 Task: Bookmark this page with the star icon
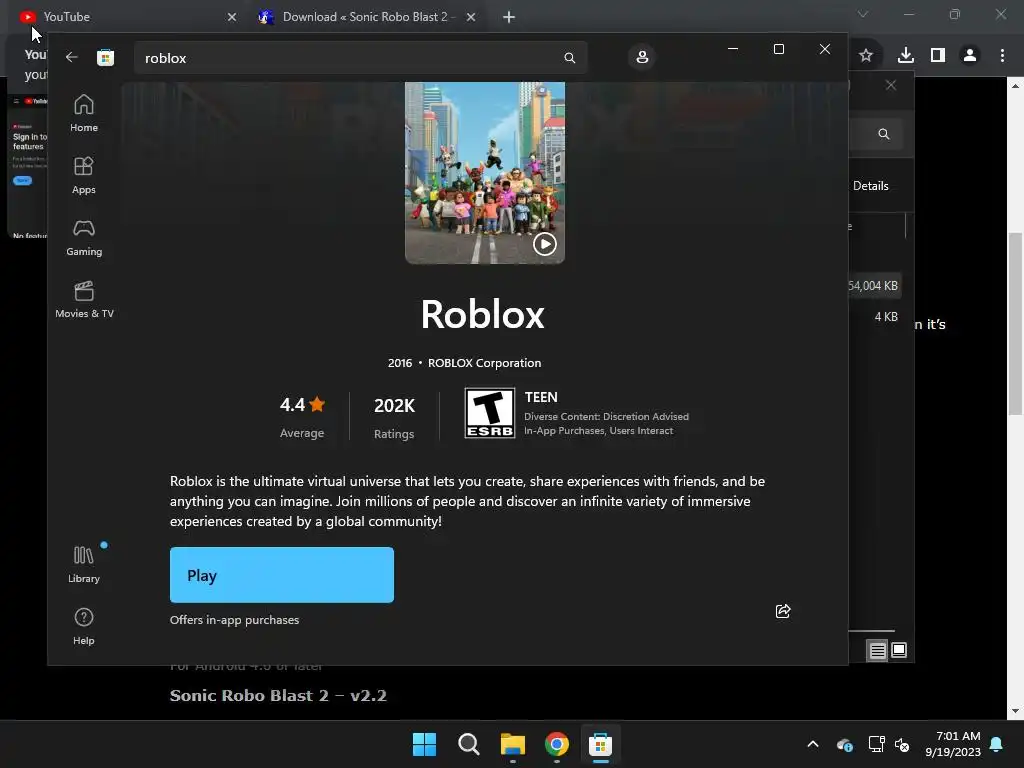pyautogui.click(x=866, y=56)
